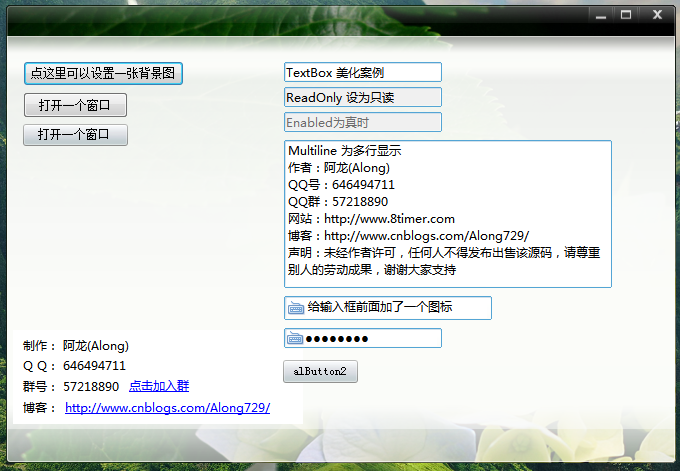Click the alButton2 button

(320, 371)
